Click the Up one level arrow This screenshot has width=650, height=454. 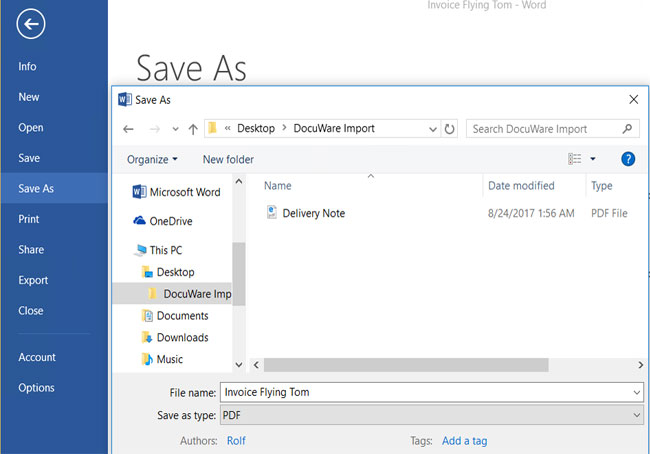click(193, 129)
